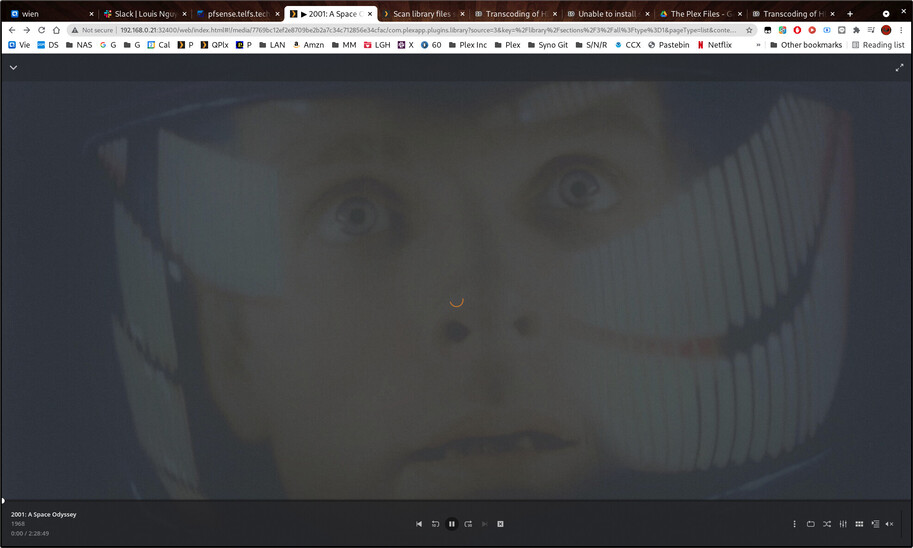Open the Other bookmarks folder

[806, 44]
